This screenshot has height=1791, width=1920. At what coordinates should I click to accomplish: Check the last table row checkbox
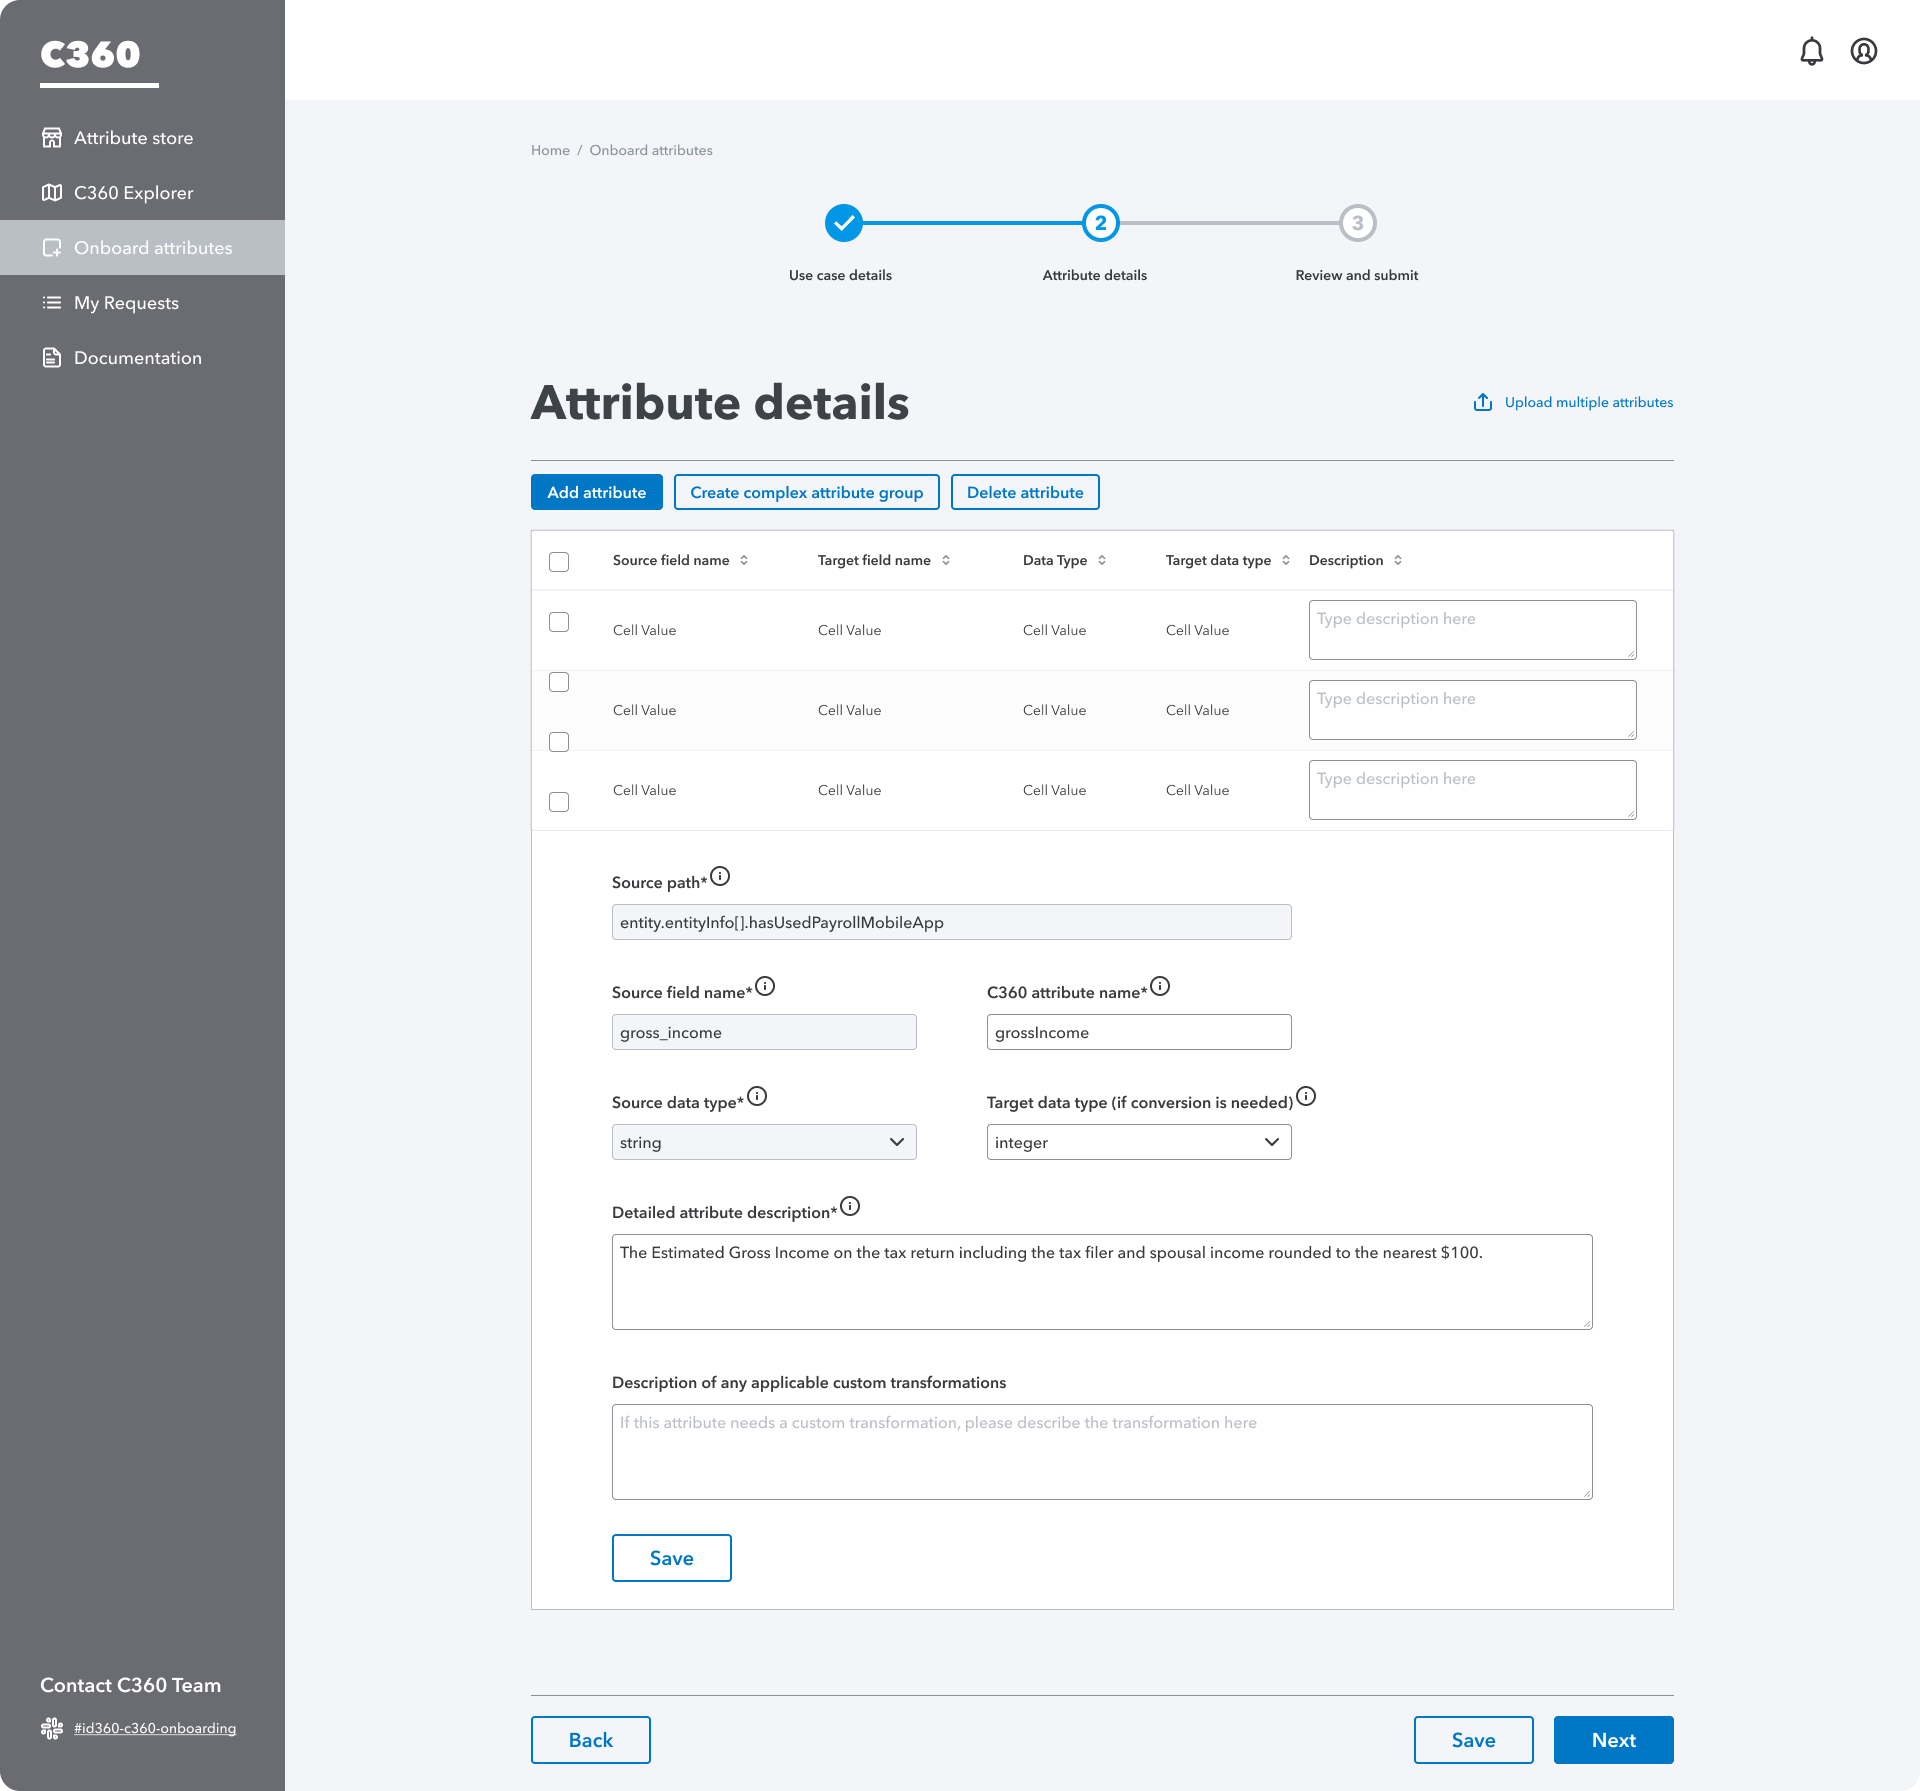tap(559, 802)
